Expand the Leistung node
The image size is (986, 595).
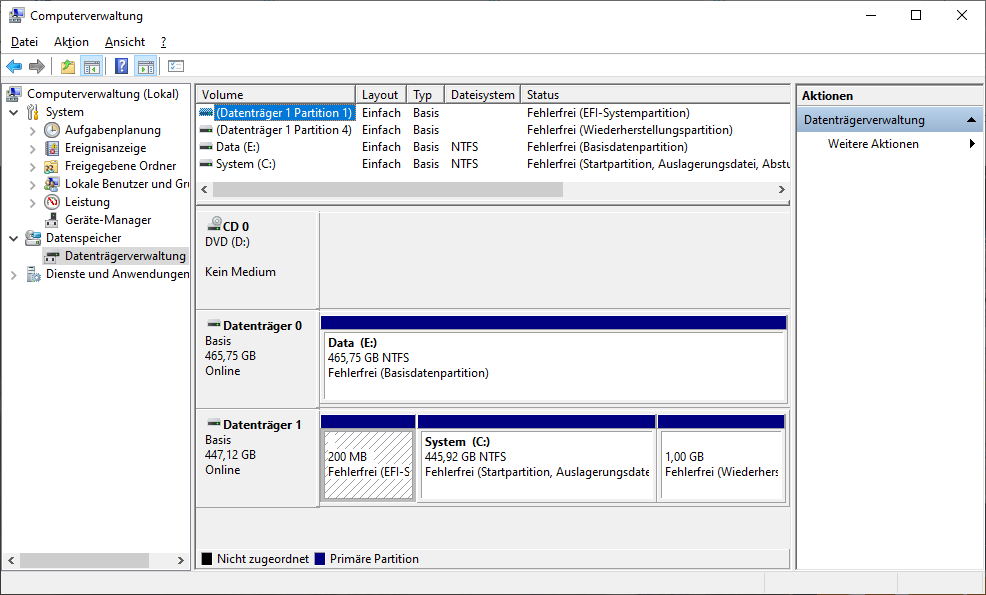click(33, 203)
